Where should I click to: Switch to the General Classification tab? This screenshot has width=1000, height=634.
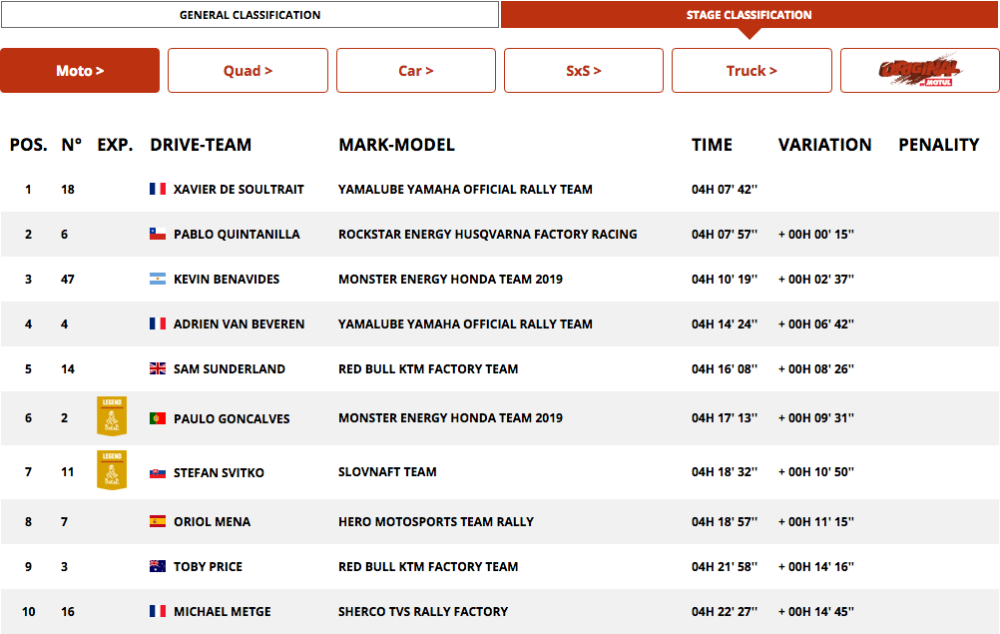pos(249,15)
